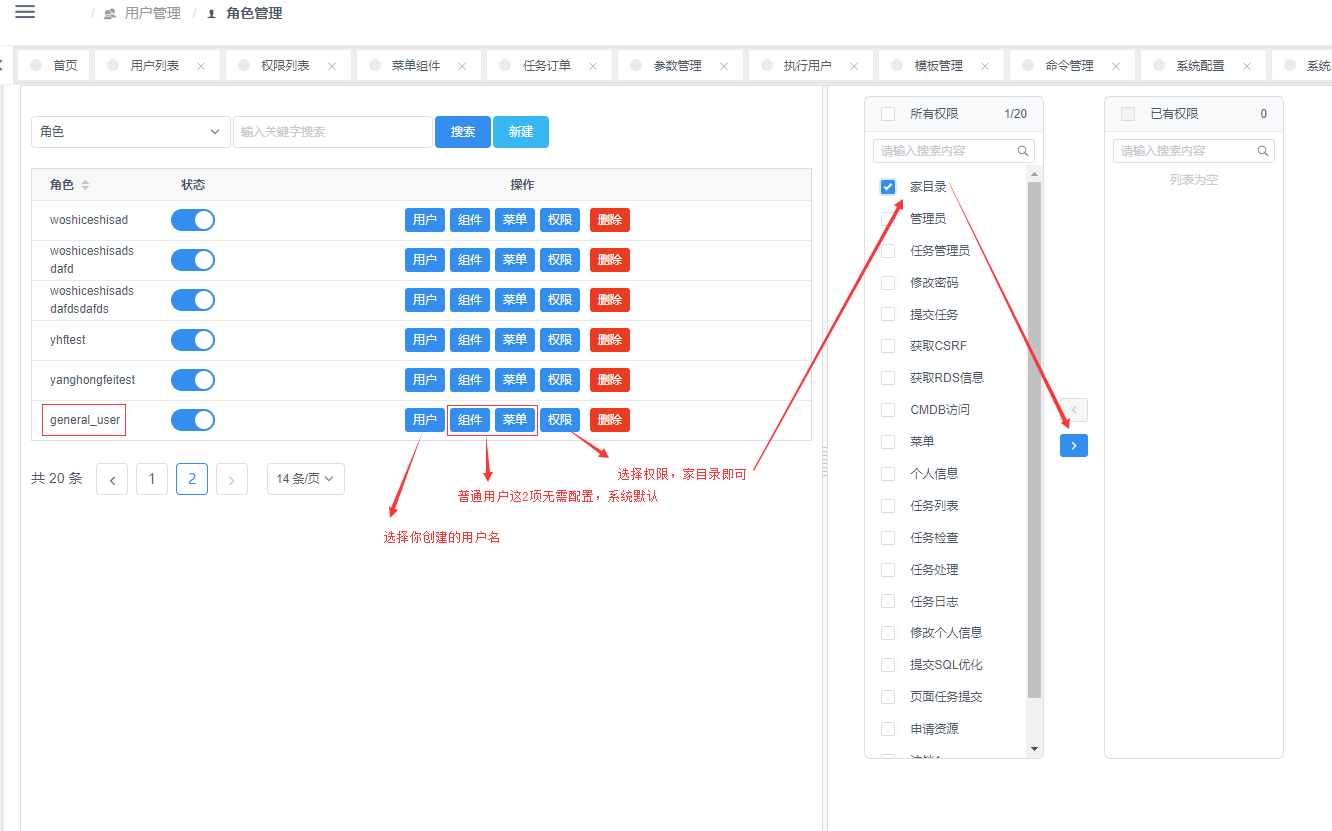Open the hamburger menu icon

25,12
